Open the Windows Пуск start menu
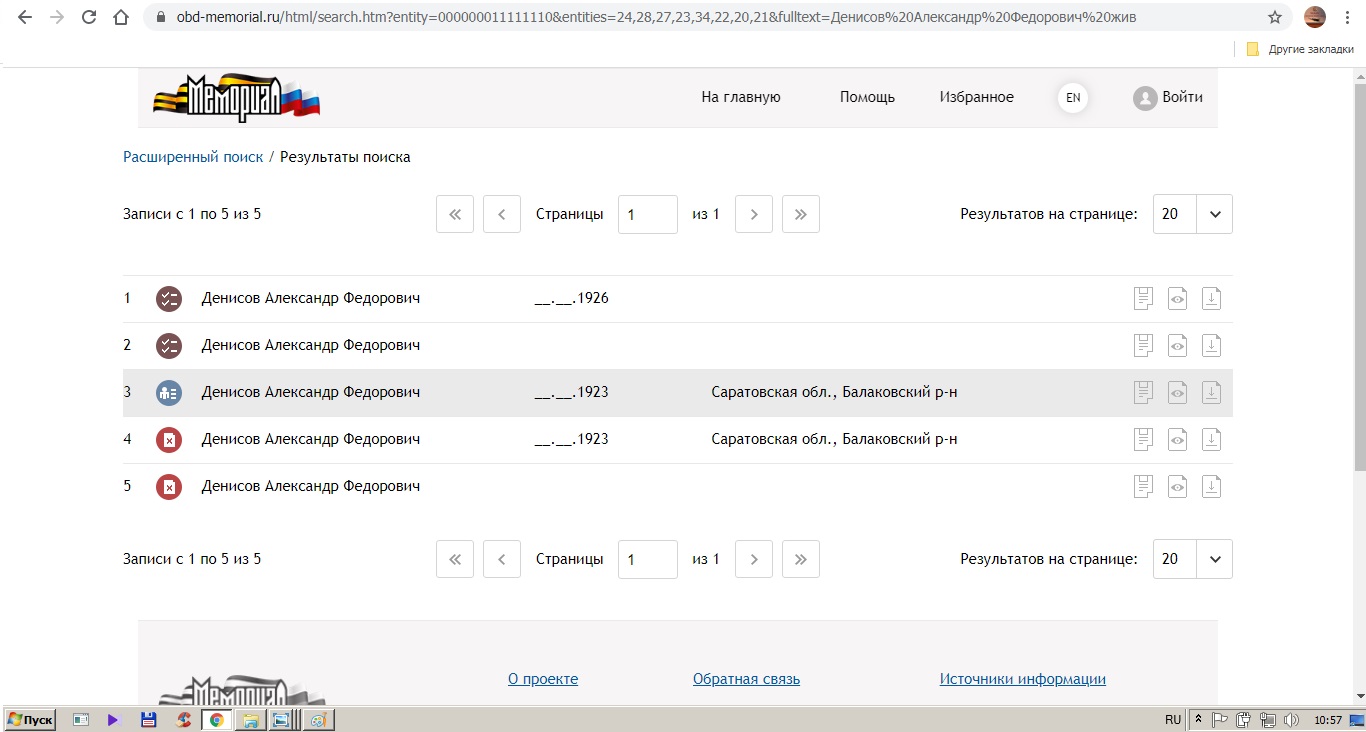 [x=31, y=719]
